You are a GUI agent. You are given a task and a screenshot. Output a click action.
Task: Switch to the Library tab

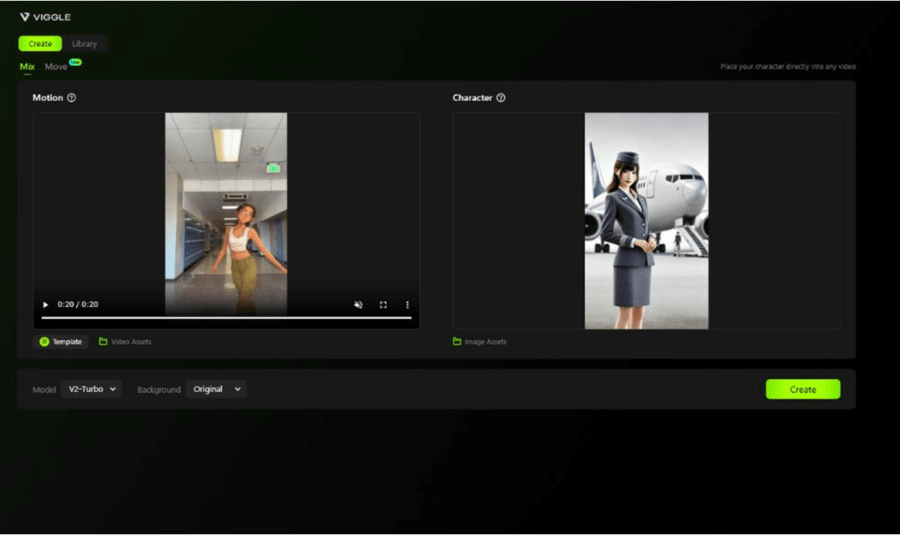(85, 44)
